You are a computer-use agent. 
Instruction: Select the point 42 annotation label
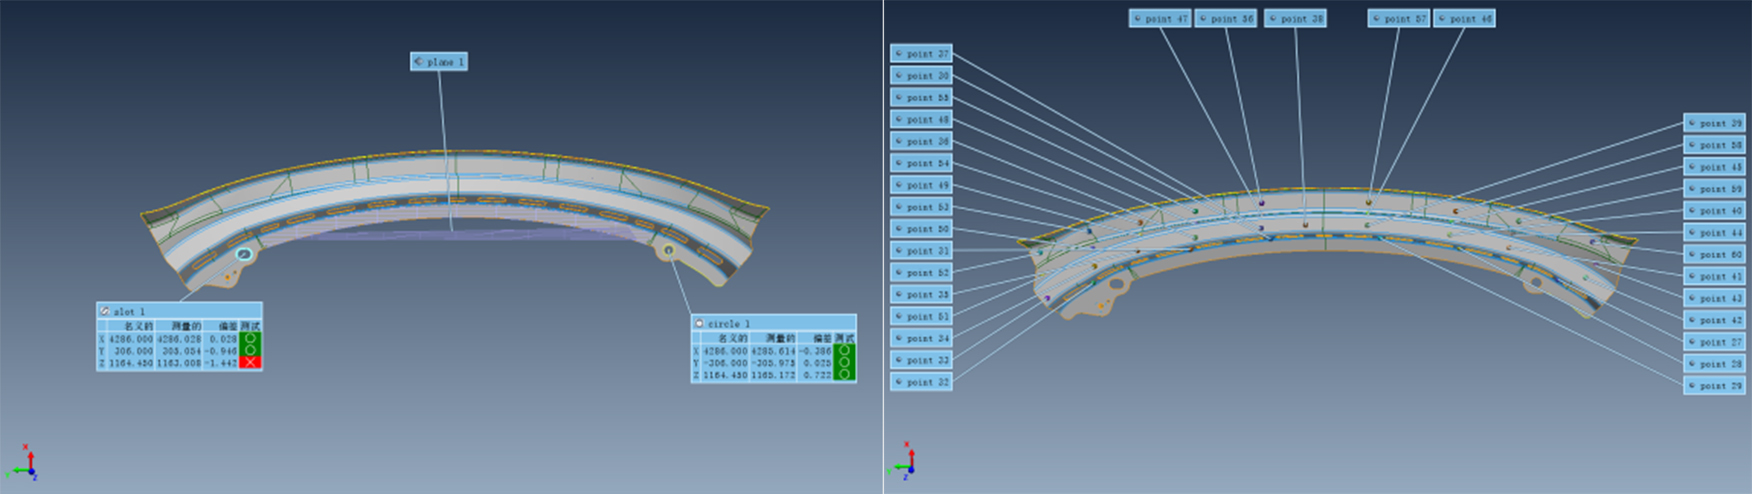1714,320
